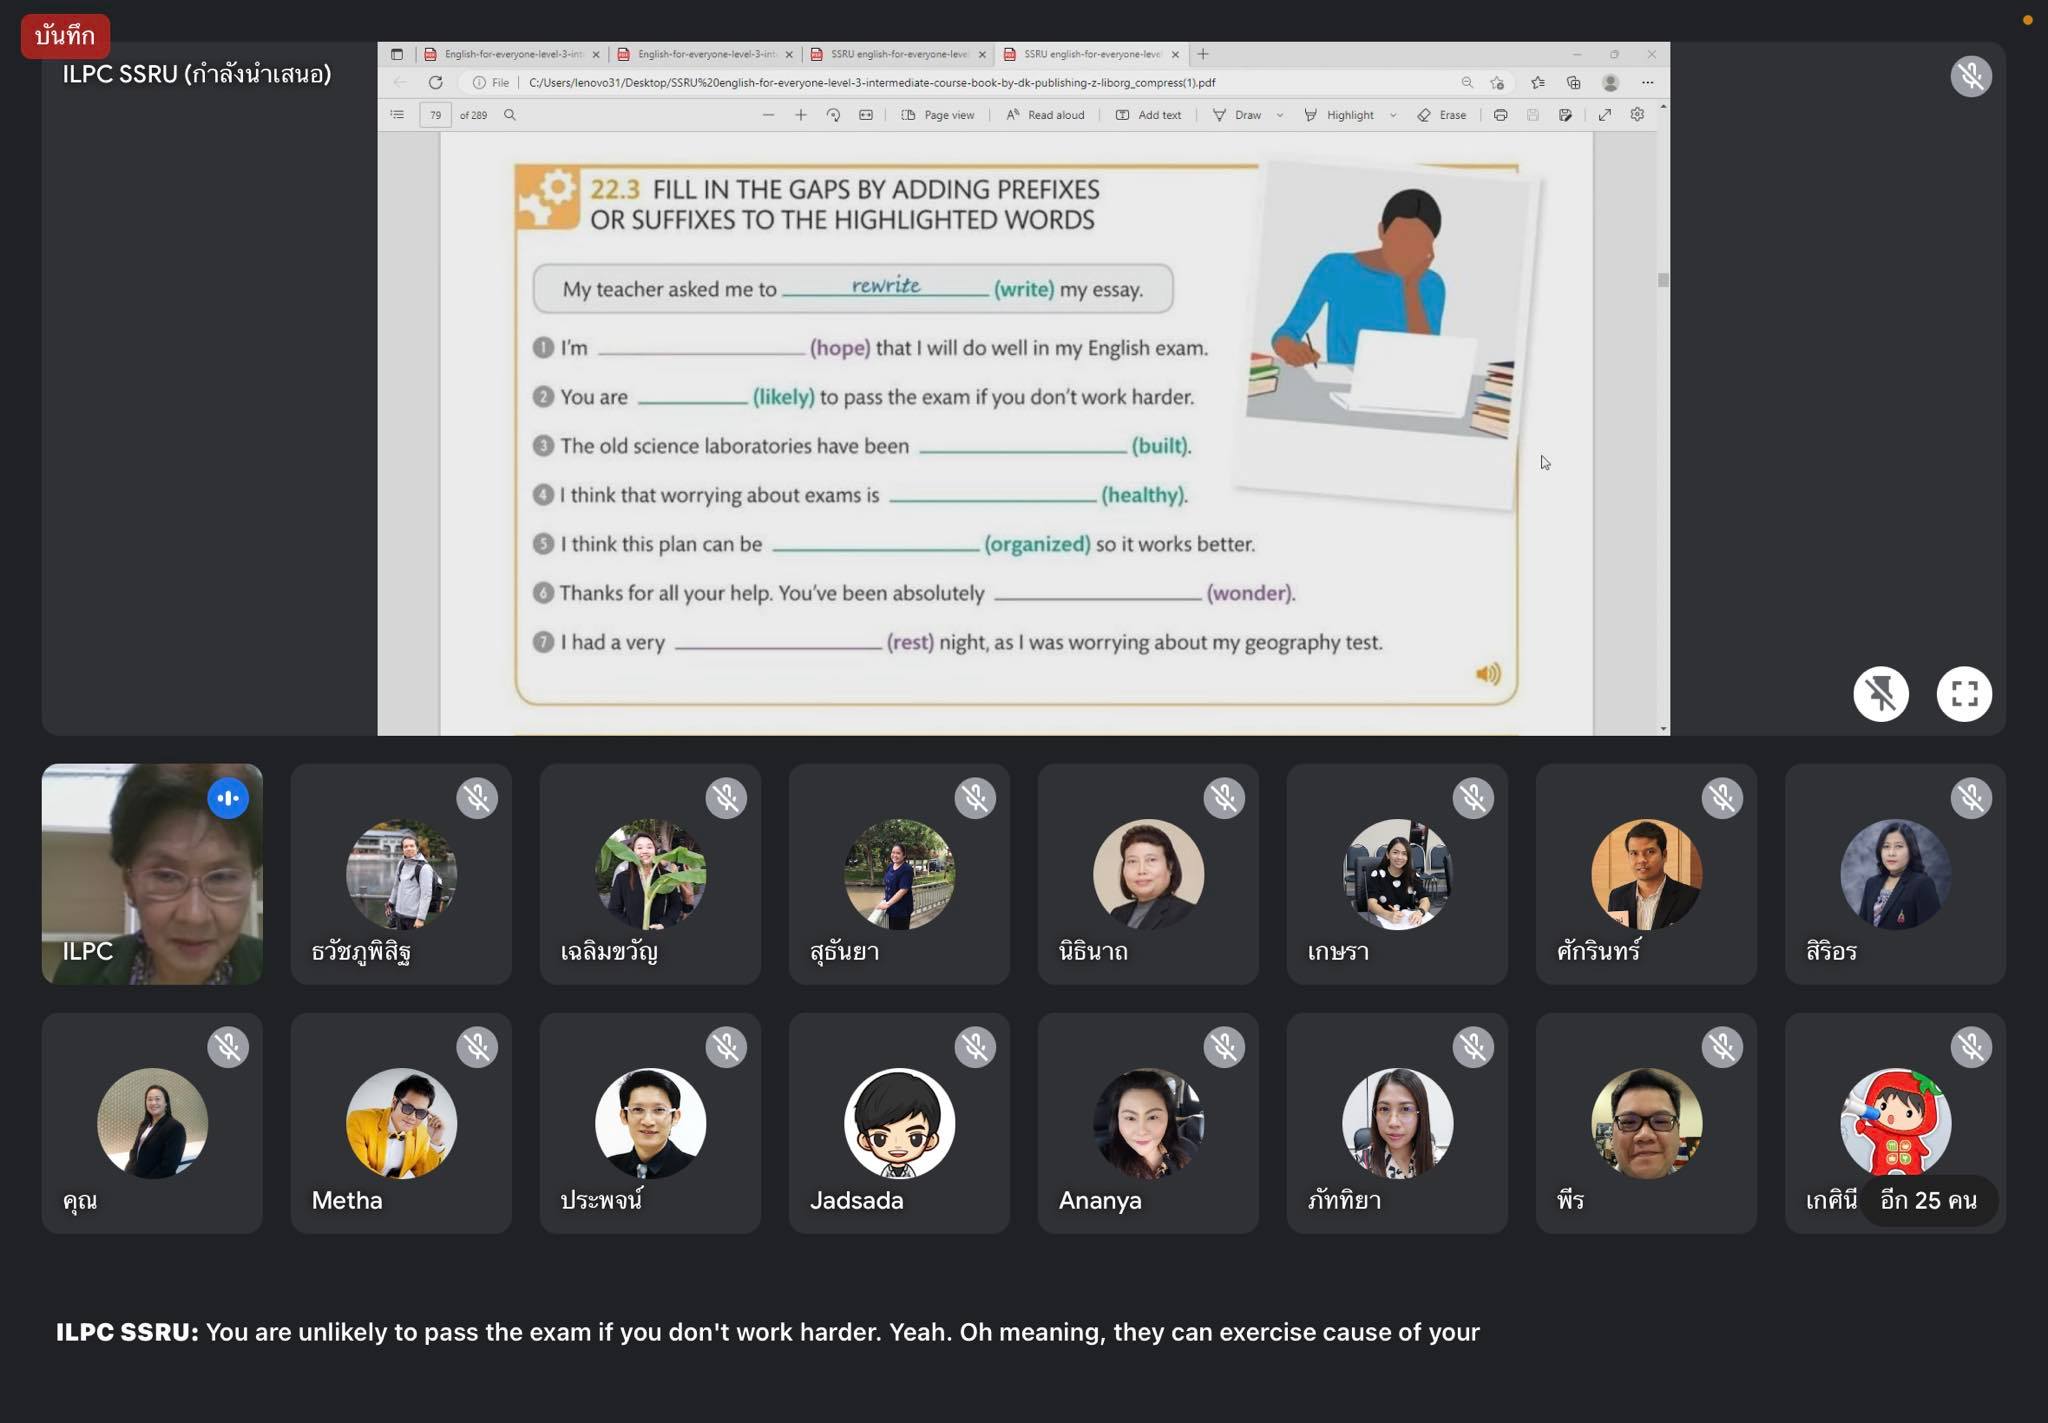Open PDF find with magnifier icon
This screenshot has height=1423, width=2048.
click(x=510, y=115)
